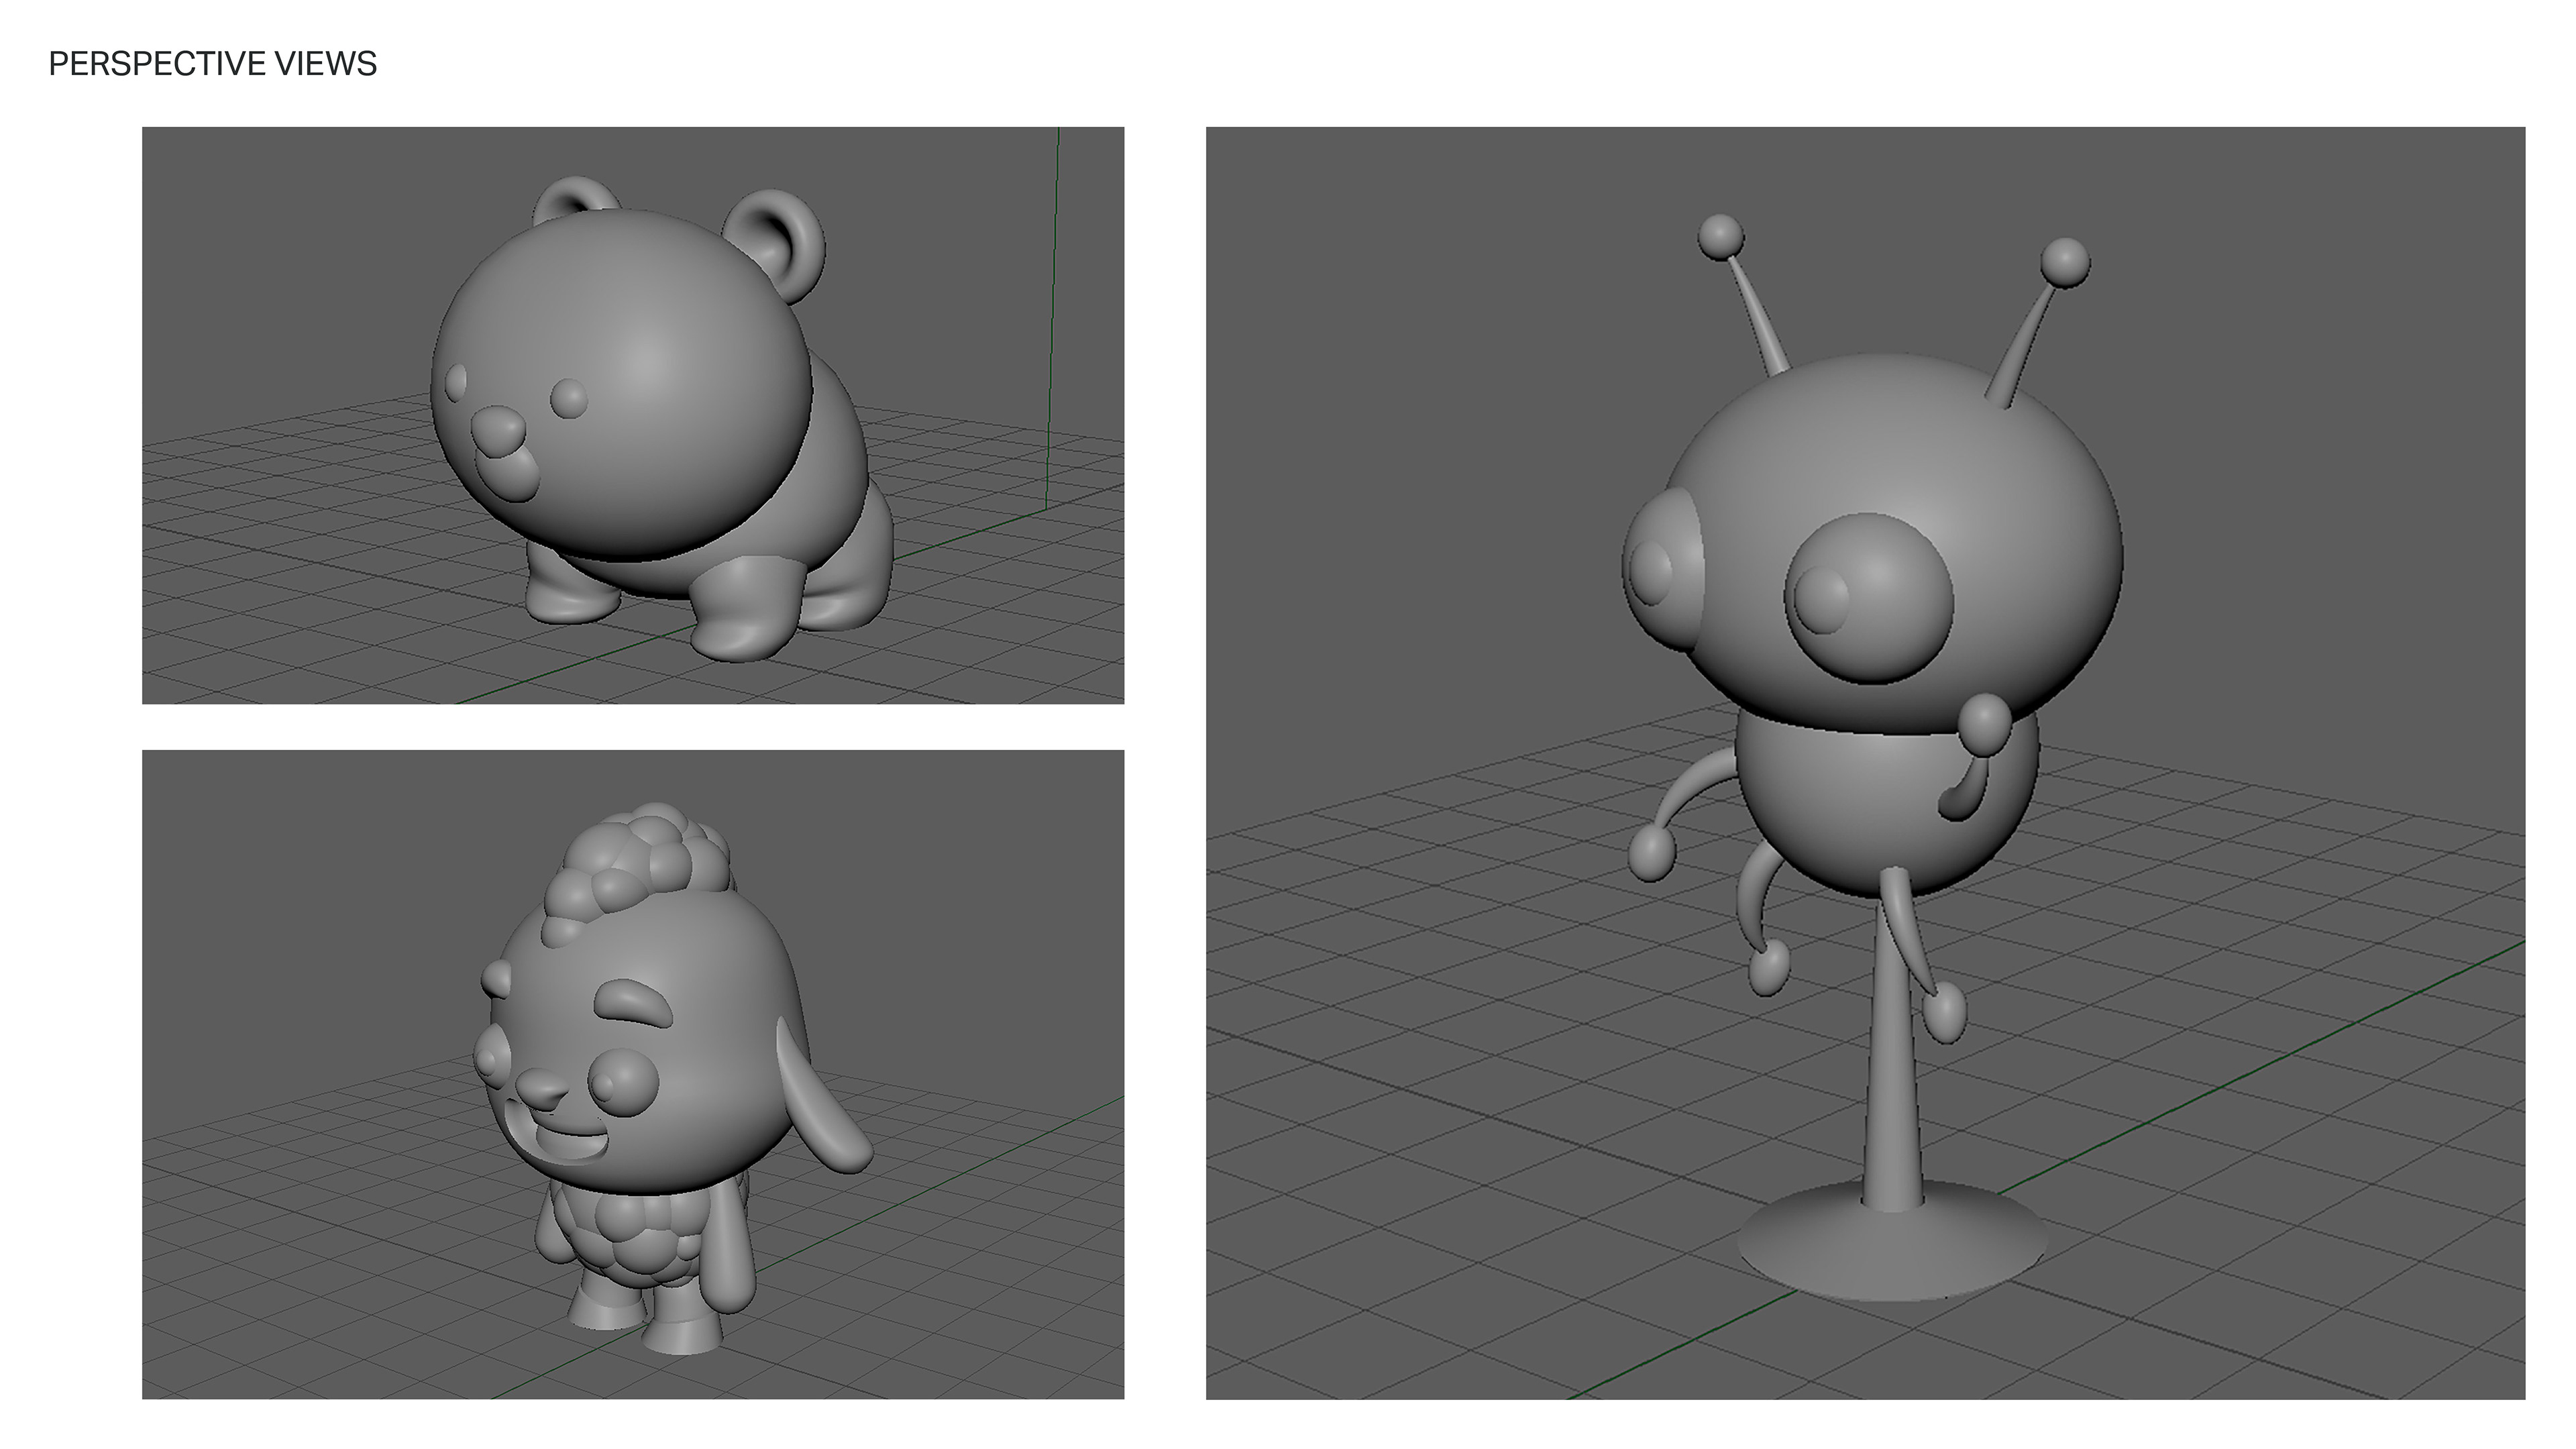Click the PERSPECTIVE VIEWS heading text

pos(212,64)
